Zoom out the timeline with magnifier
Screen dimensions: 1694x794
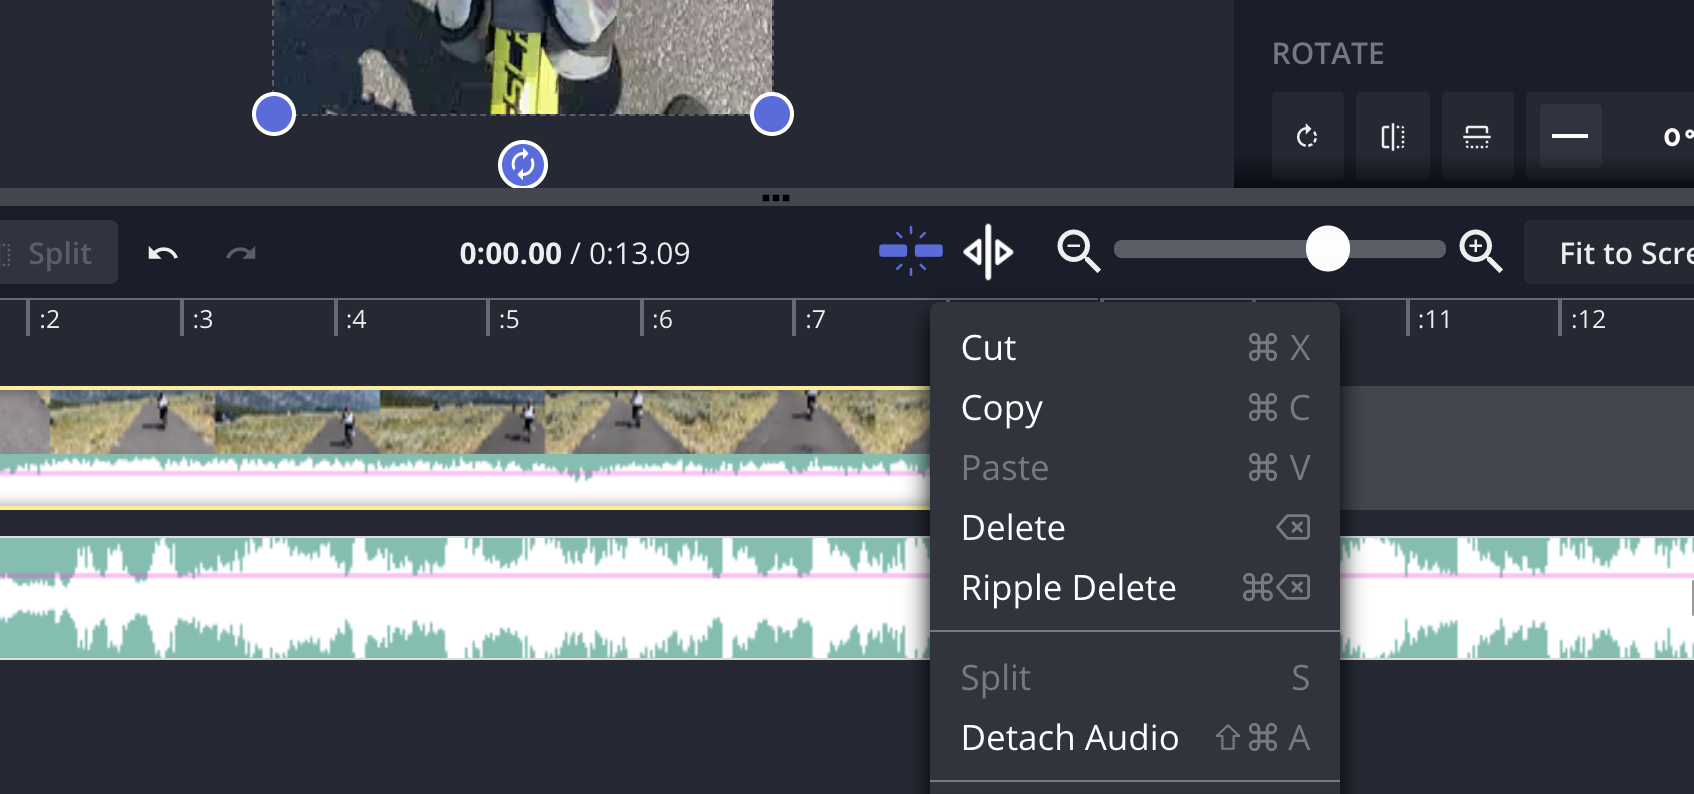pos(1078,251)
